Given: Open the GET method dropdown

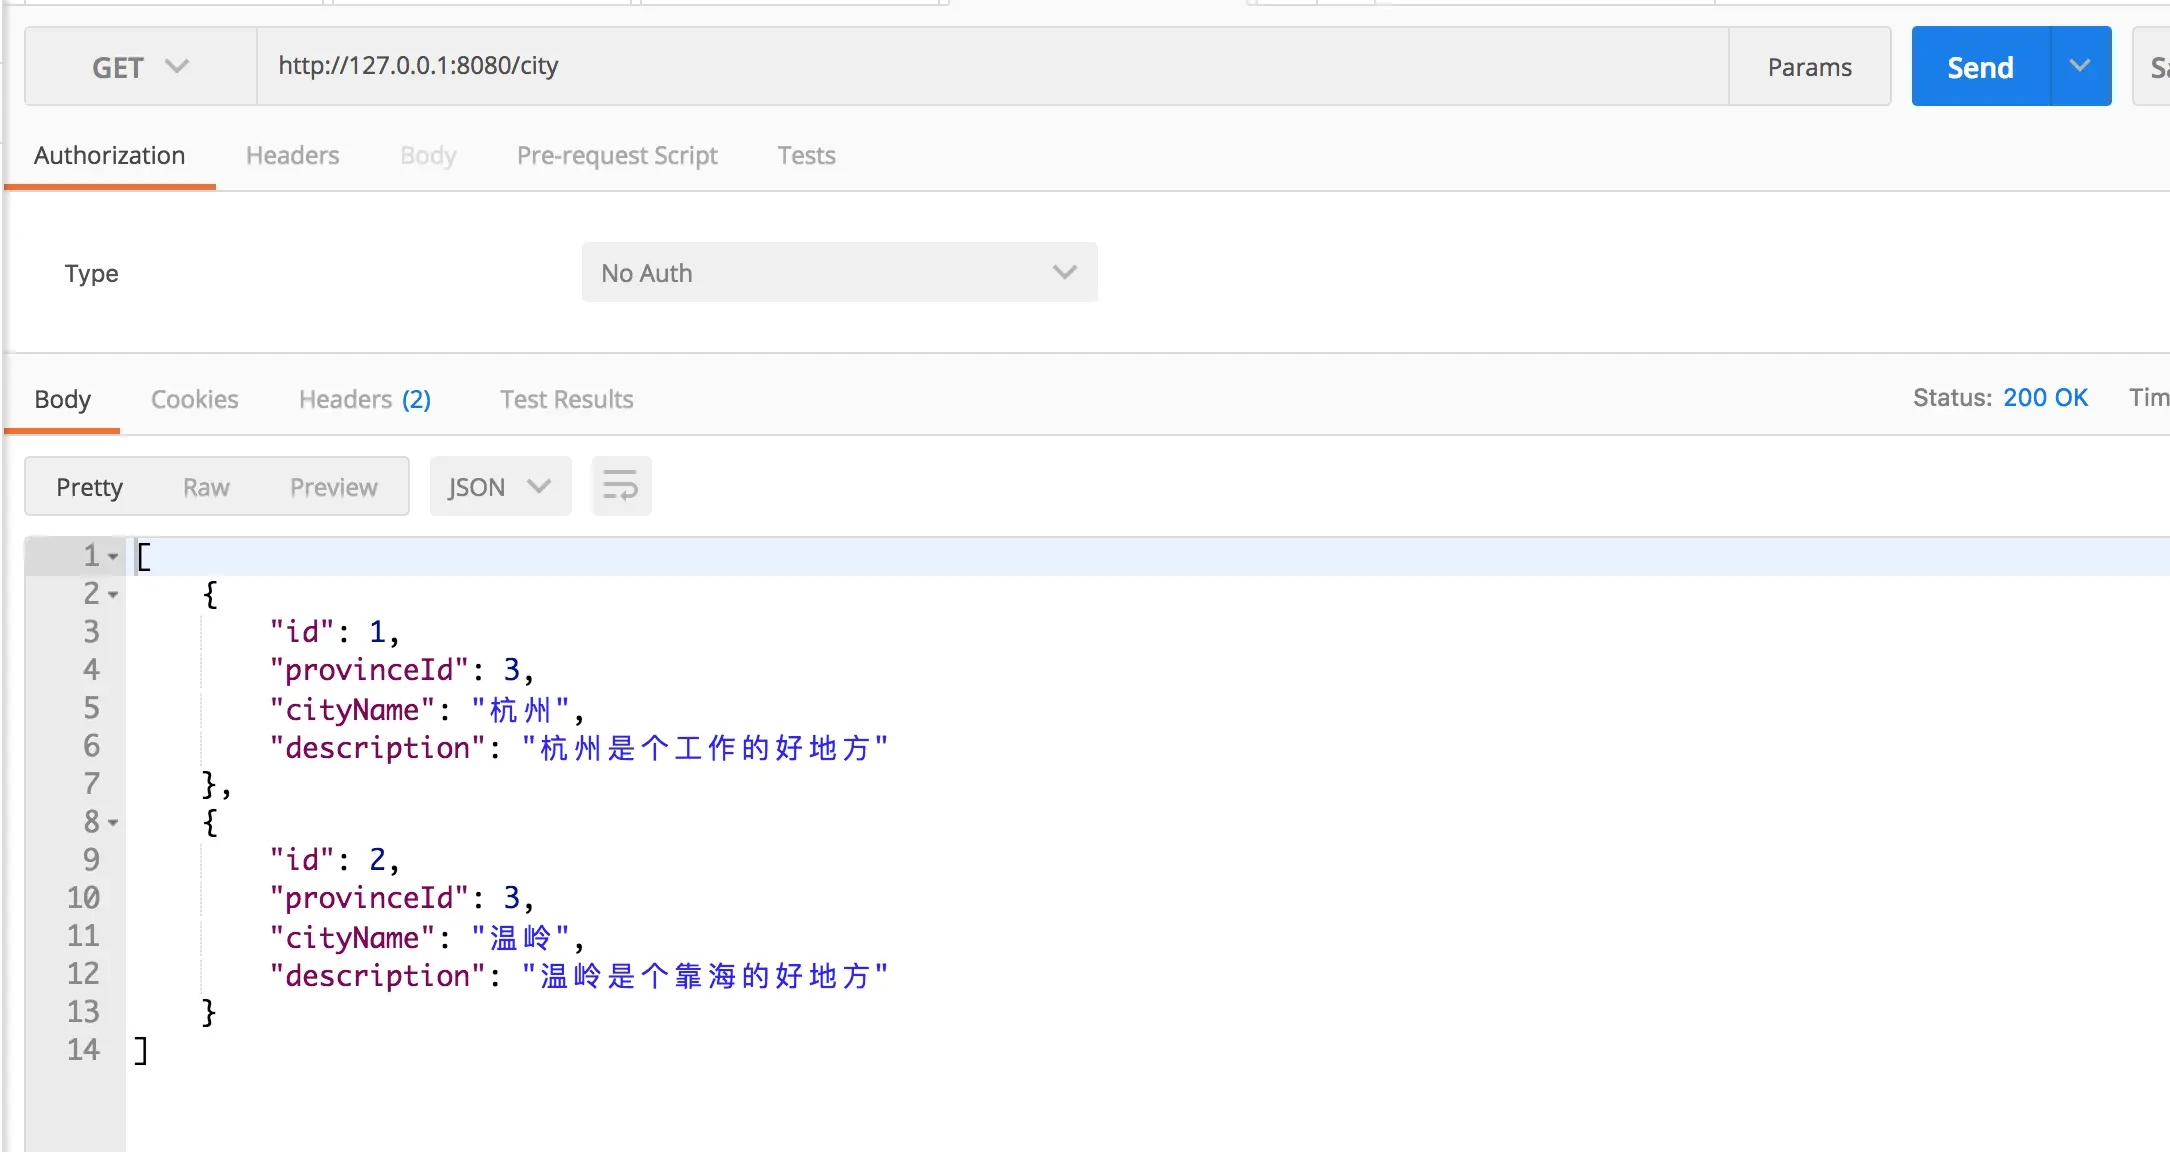Looking at the screenshot, I should (140, 67).
